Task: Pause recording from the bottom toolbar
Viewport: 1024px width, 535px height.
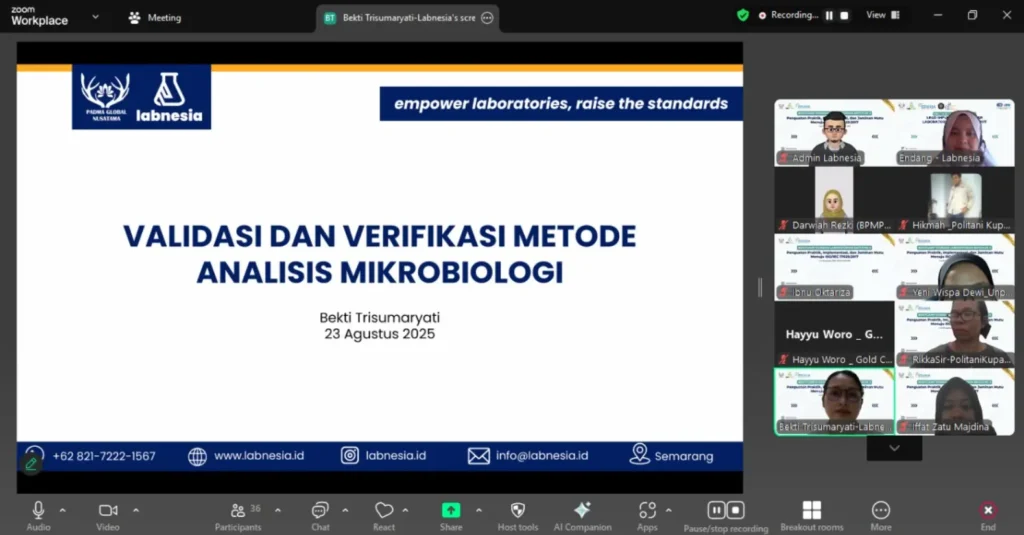Action: click(716, 510)
